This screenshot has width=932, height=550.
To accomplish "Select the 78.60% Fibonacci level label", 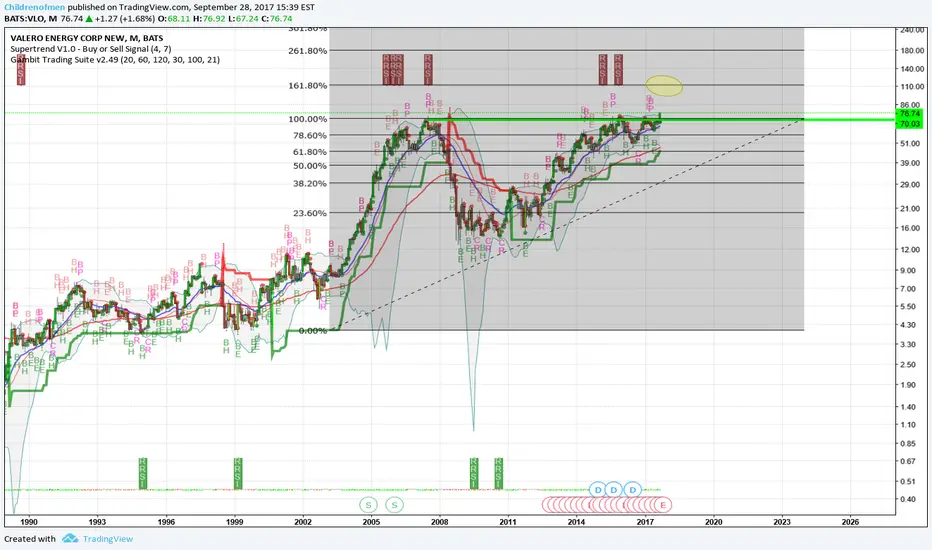I will pyautogui.click(x=310, y=136).
